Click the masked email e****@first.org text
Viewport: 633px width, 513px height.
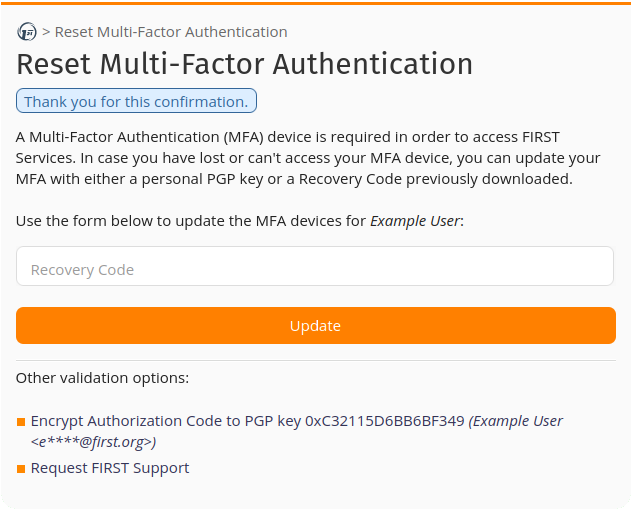tap(91, 442)
